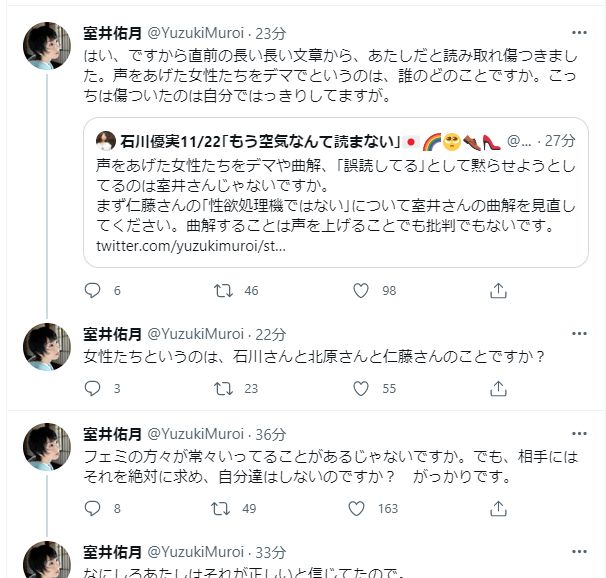Reply to the tweet with 8 replies
This screenshot has height=578, width=606.
(x=93, y=509)
